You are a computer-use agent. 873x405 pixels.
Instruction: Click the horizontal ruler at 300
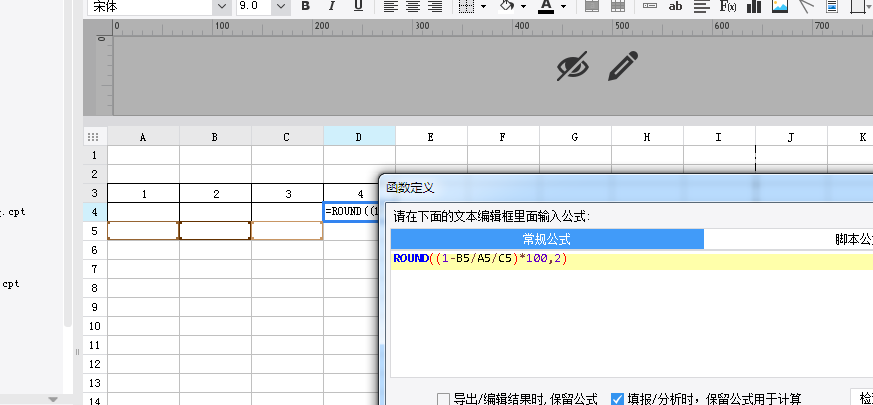click(x=422, y=27)
